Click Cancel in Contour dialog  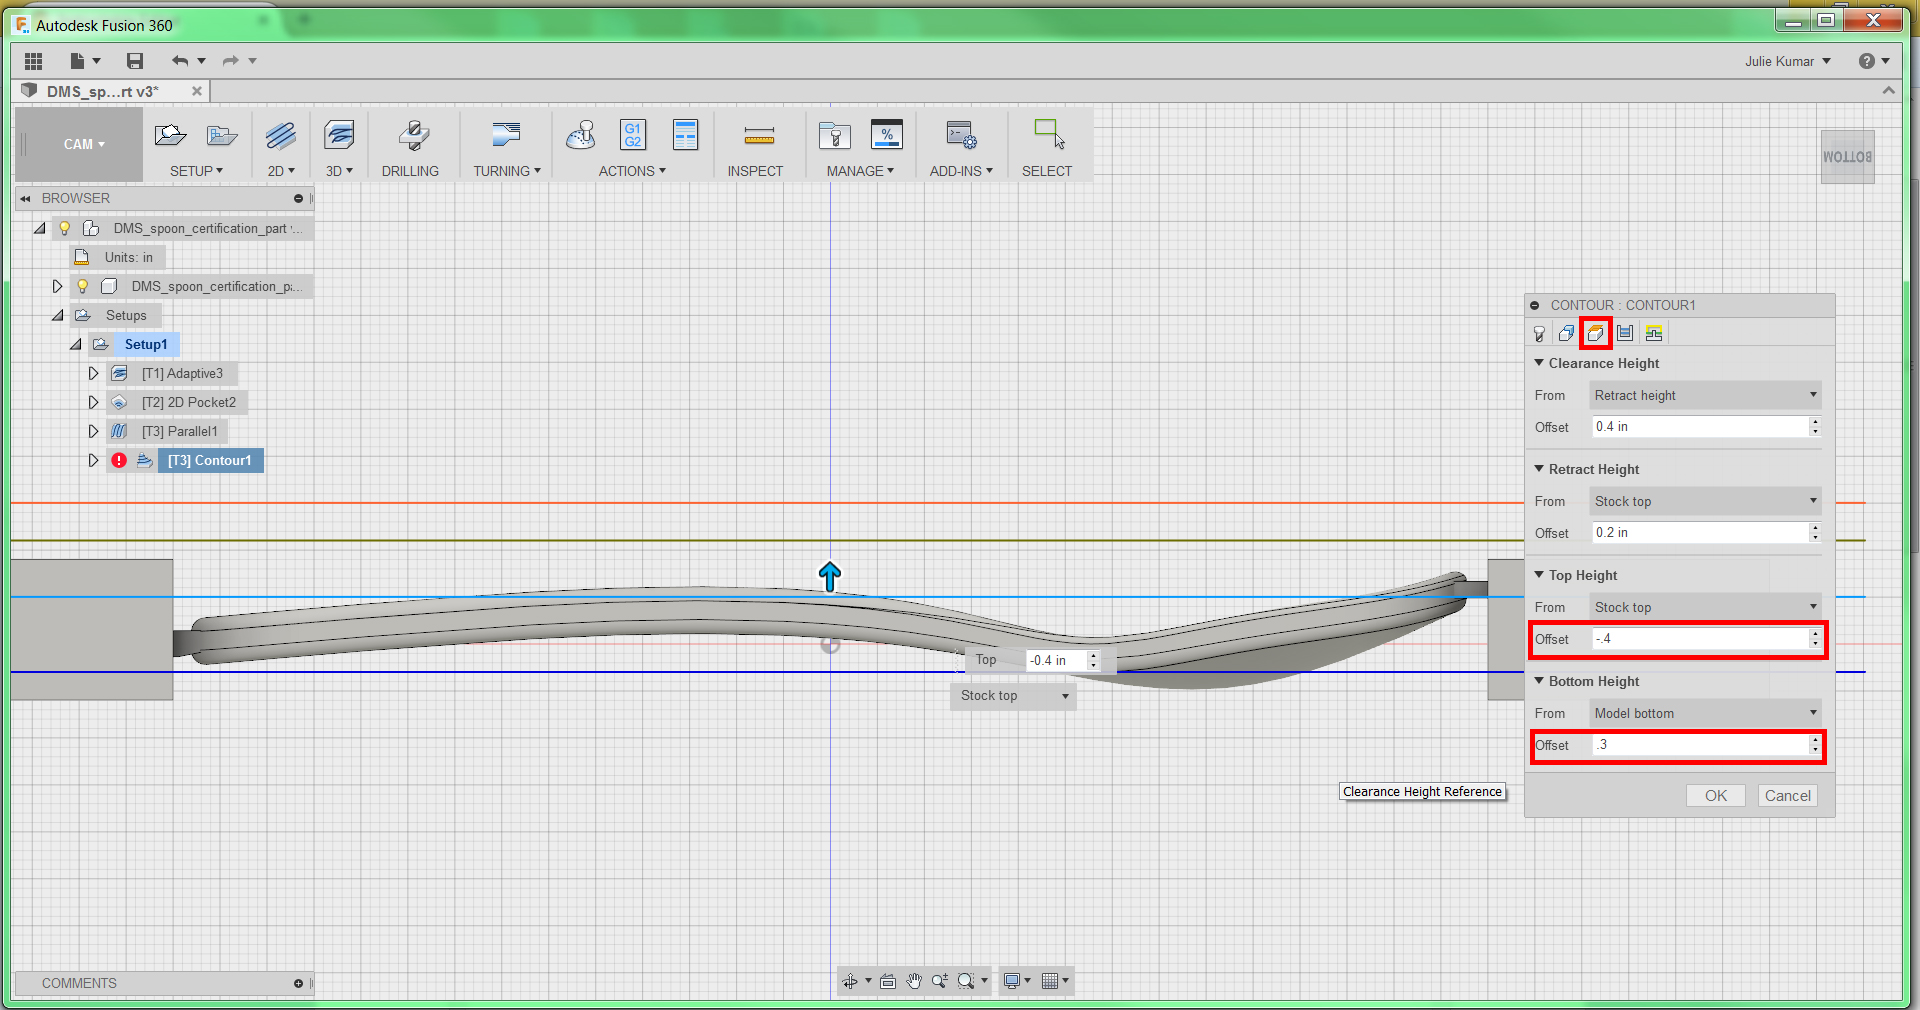(1788, 796)
